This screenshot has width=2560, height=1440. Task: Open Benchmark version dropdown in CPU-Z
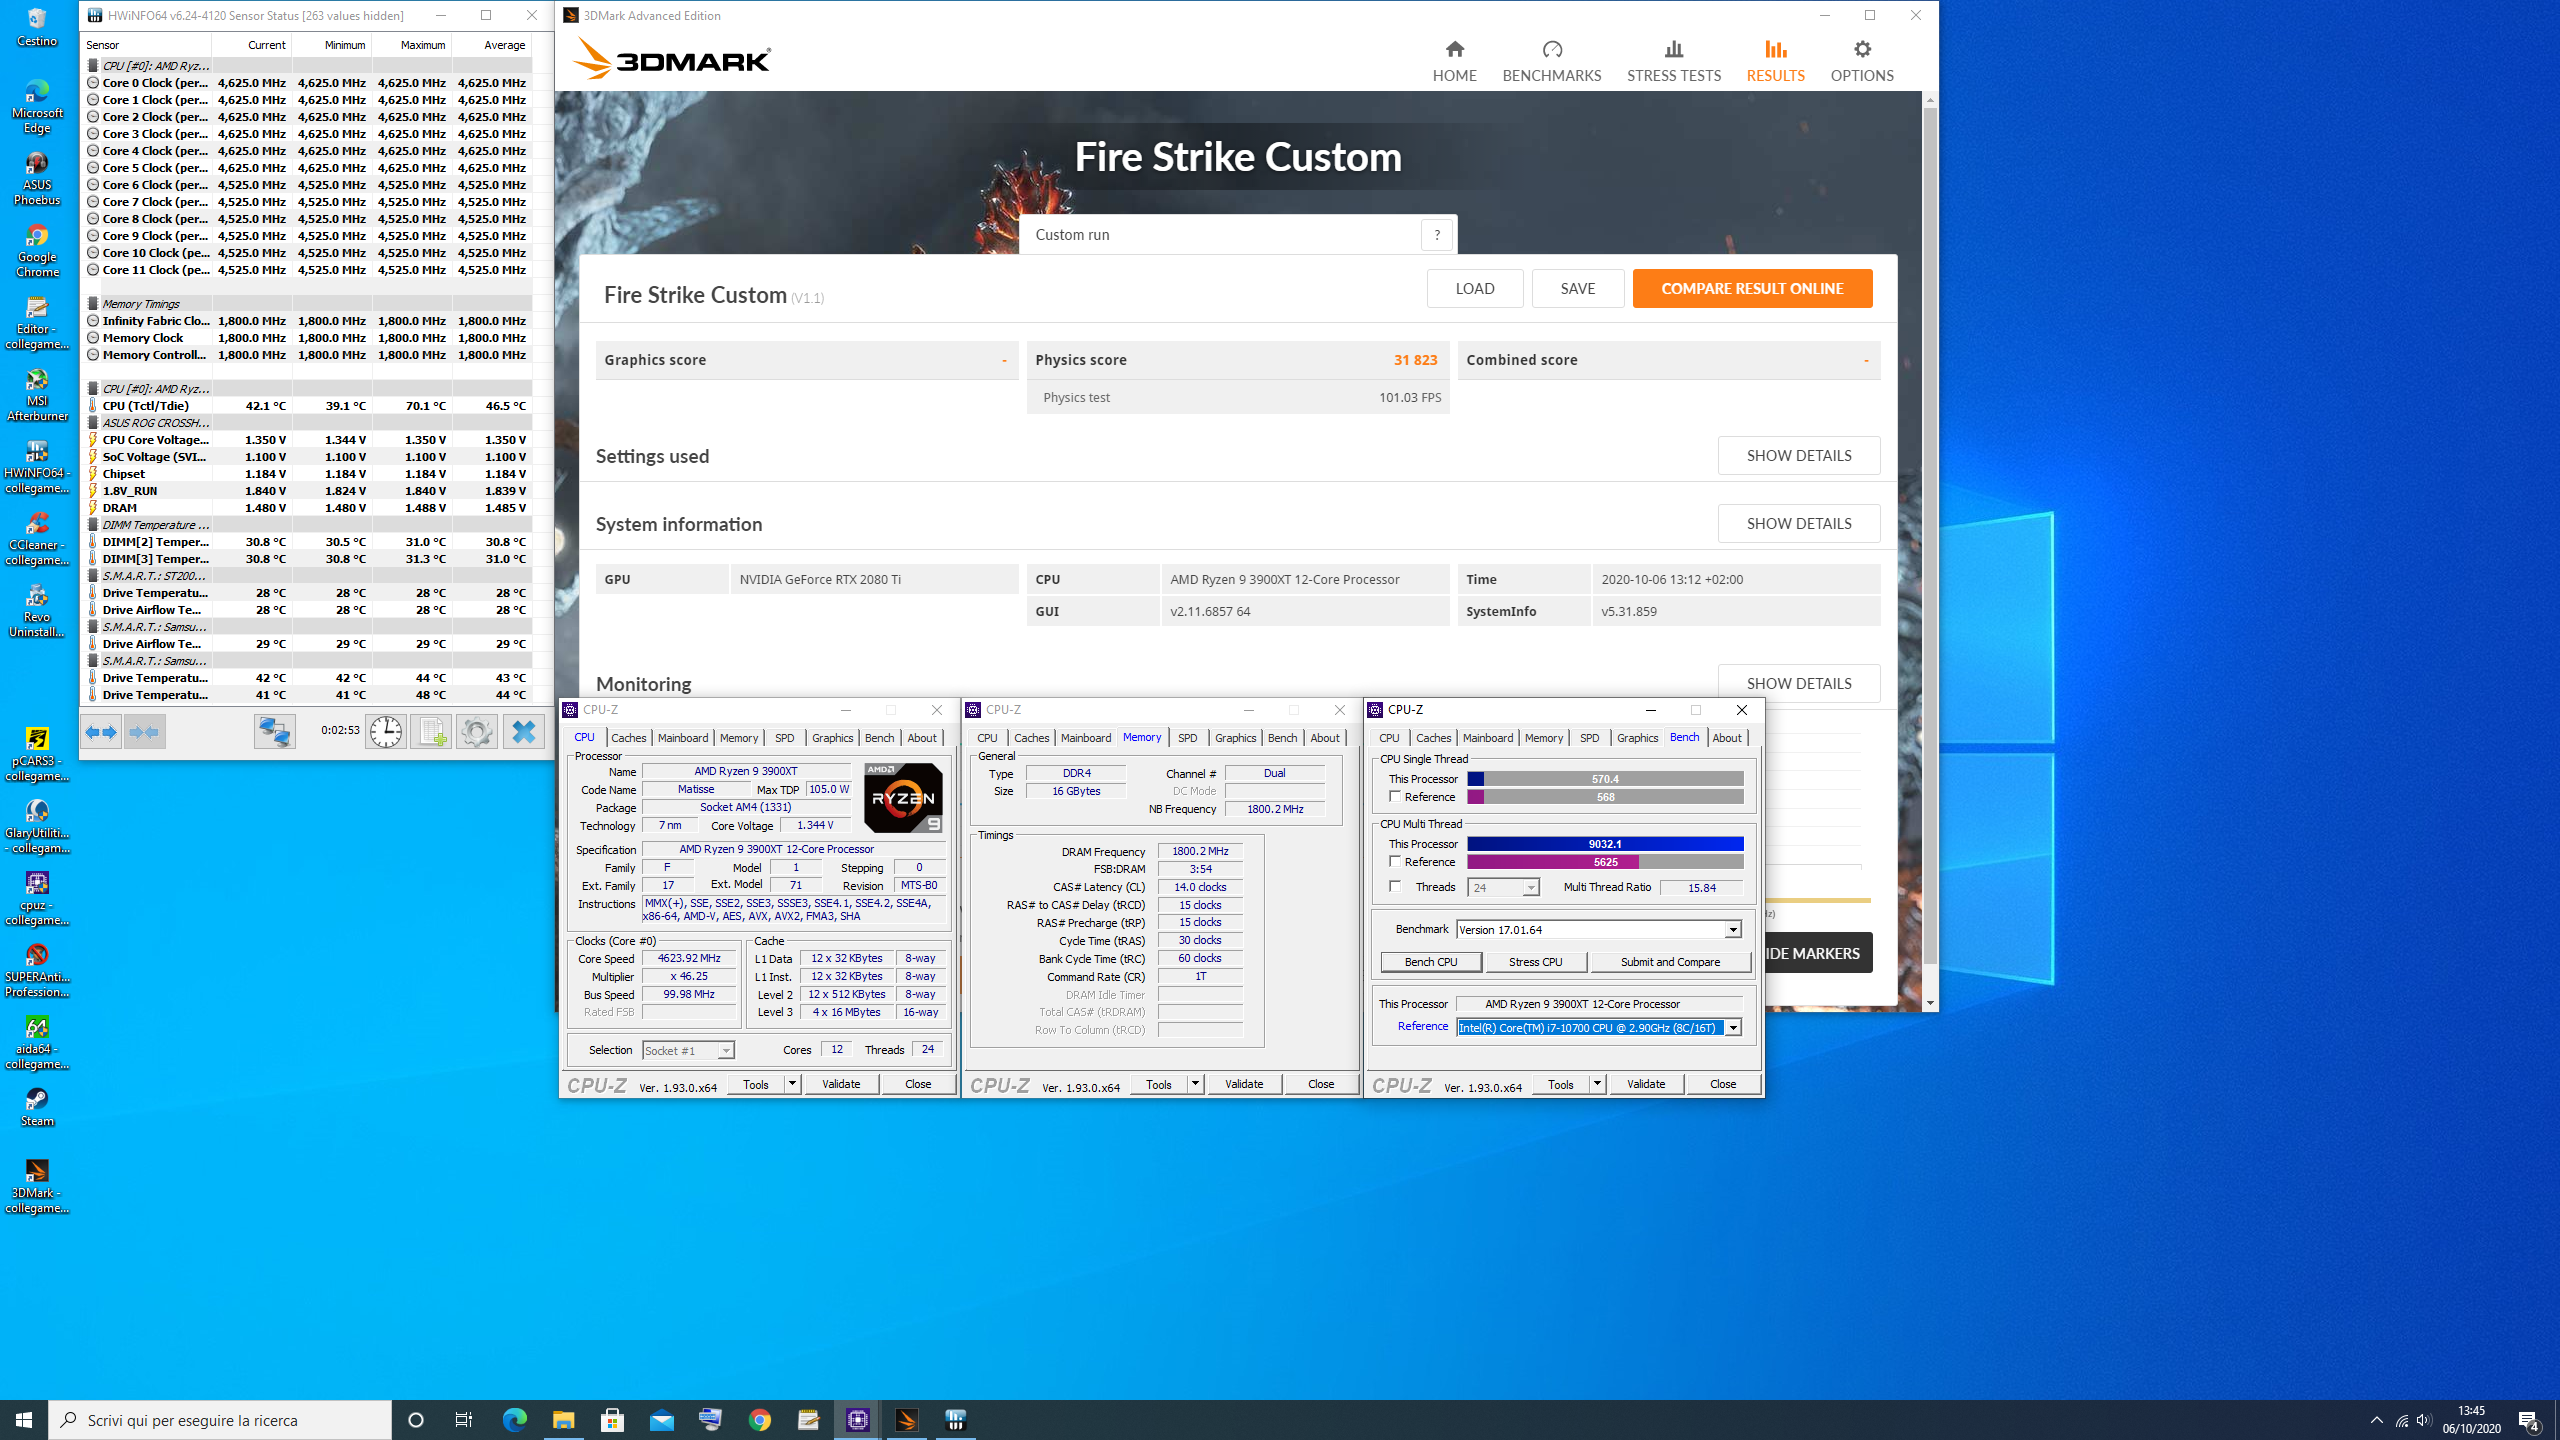click(1732, 930)
